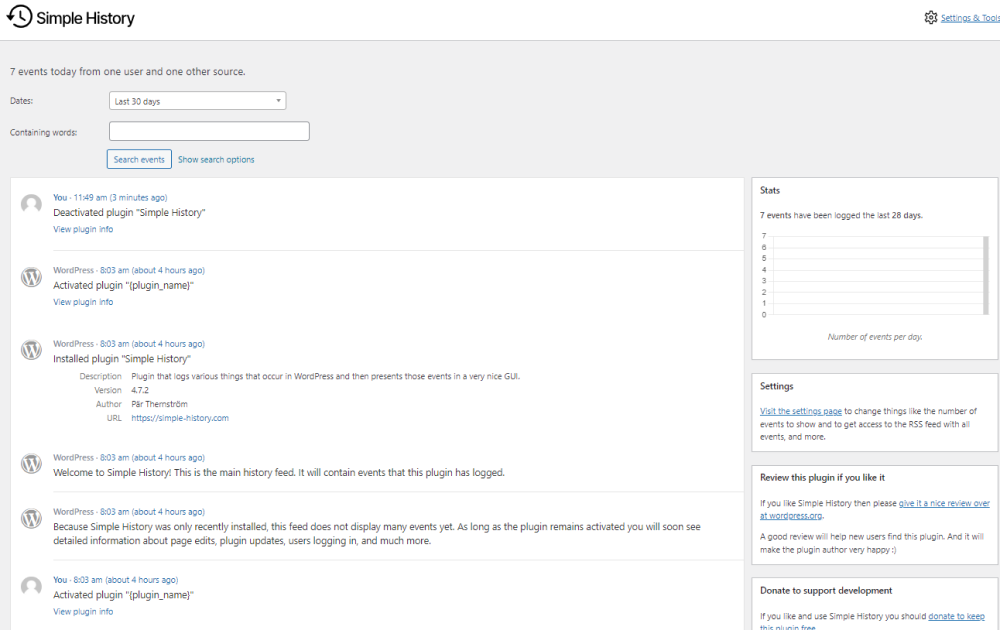1000x631 pixels.
Task: Click 'Donate to support development' heading
Action: [x=826, y=590]
